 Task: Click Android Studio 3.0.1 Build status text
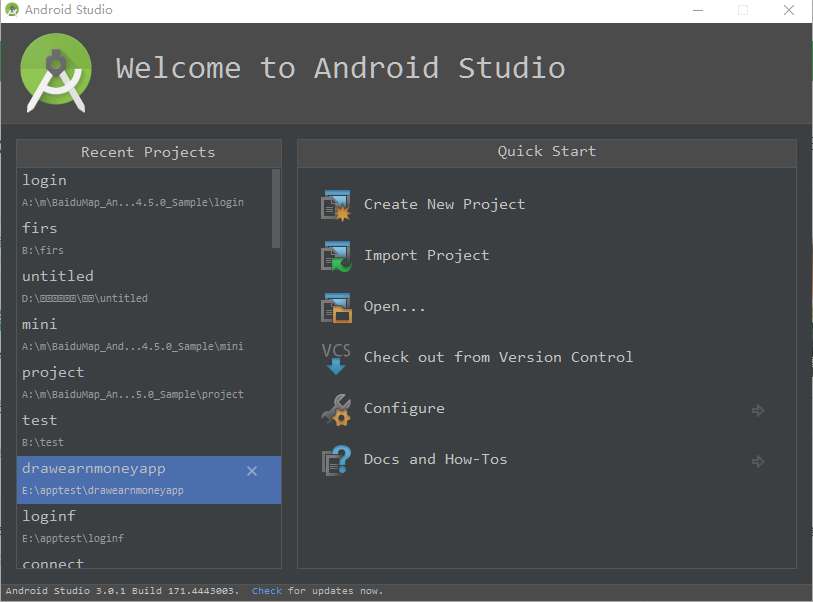122,591
